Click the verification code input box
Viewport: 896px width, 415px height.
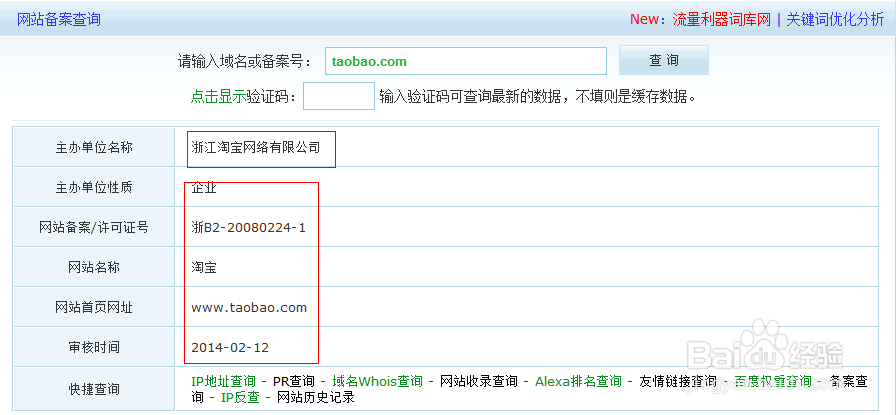pyautogui.click(x=339, y=96)
